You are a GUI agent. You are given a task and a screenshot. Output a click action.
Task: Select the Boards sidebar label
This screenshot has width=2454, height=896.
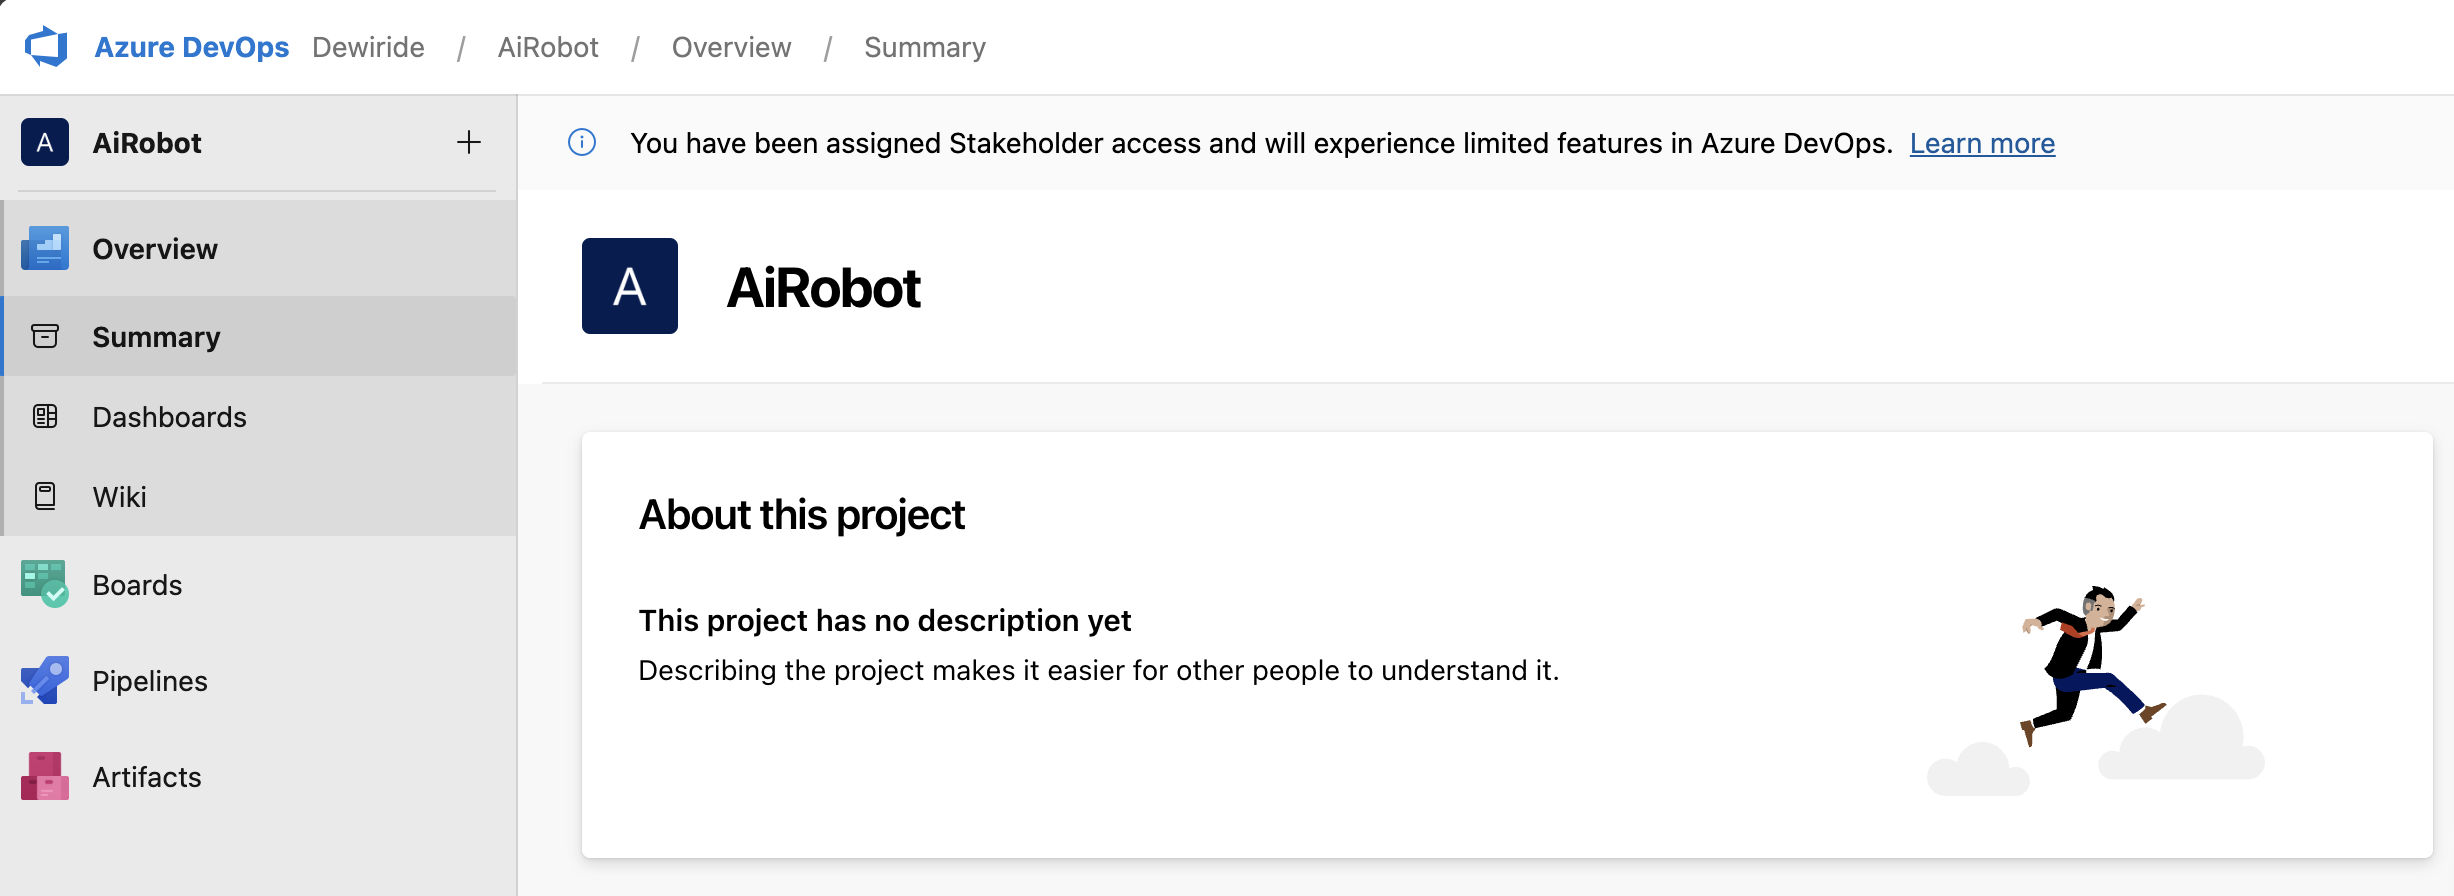[x=137, y=585]
